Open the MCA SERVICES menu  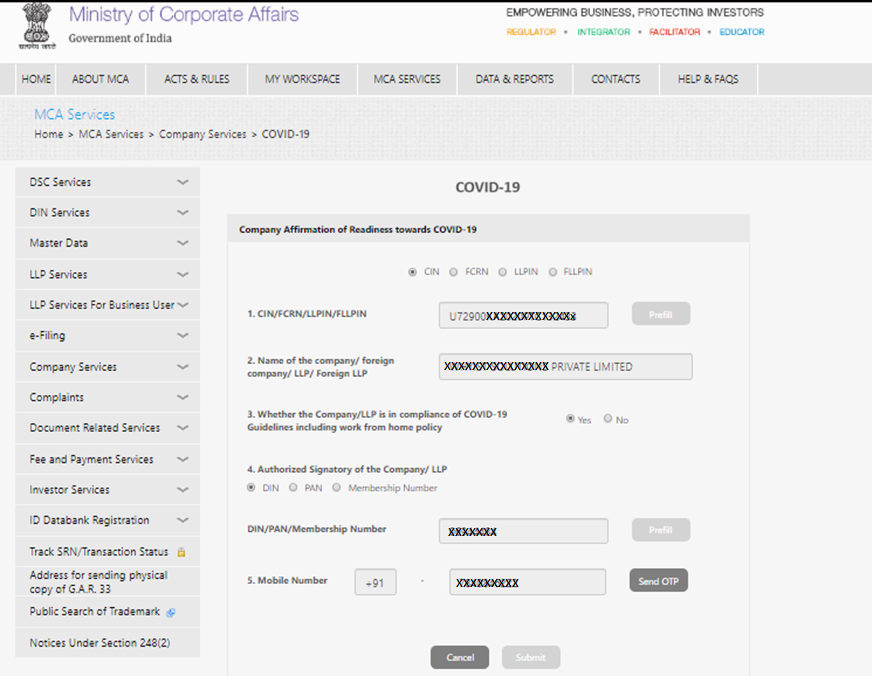(407, 79)
